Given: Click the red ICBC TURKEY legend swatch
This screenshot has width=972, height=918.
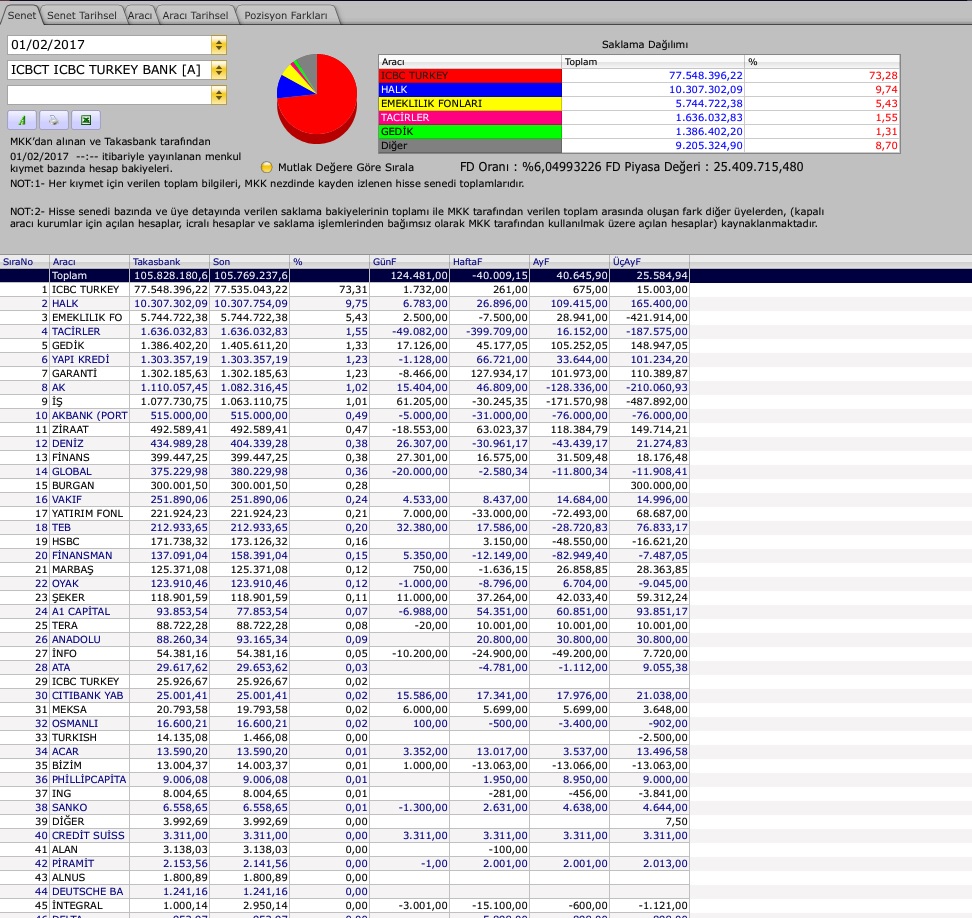Looking at the screenshot, I should point(470,76).
